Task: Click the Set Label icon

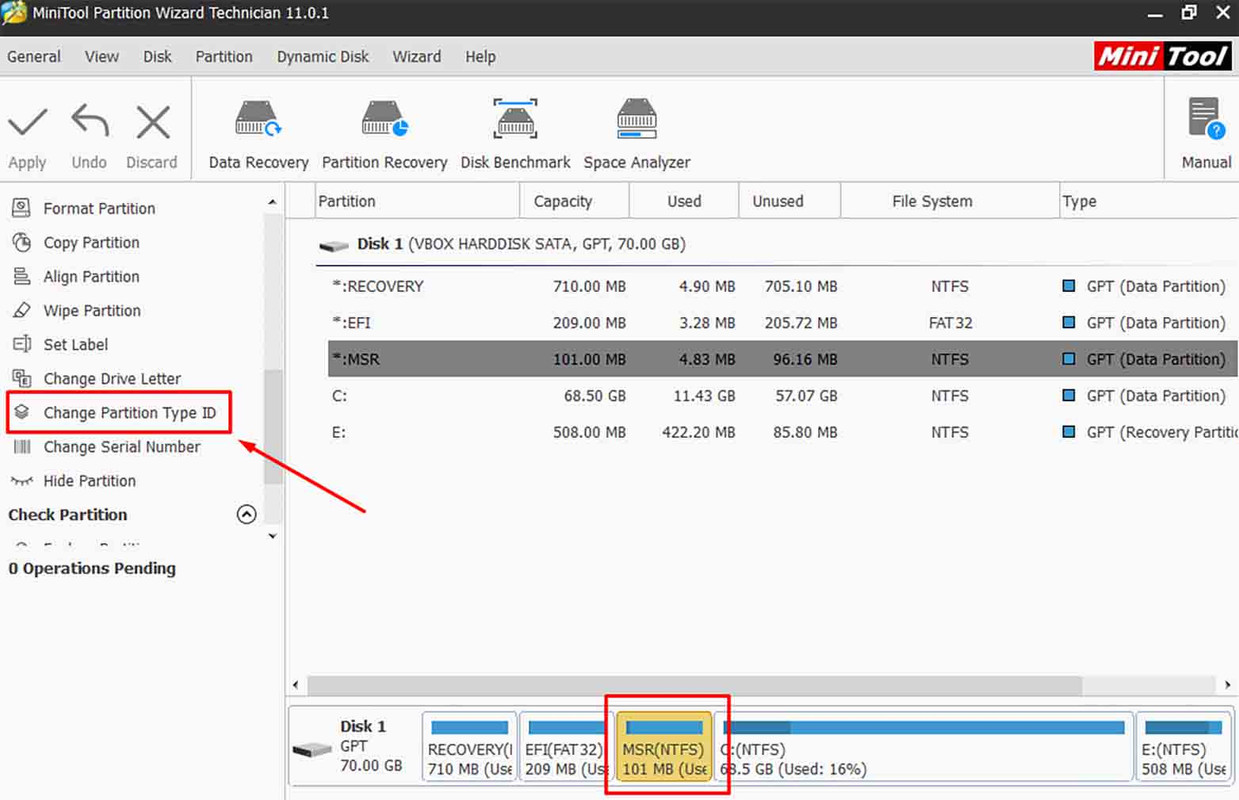Action: 21,344
